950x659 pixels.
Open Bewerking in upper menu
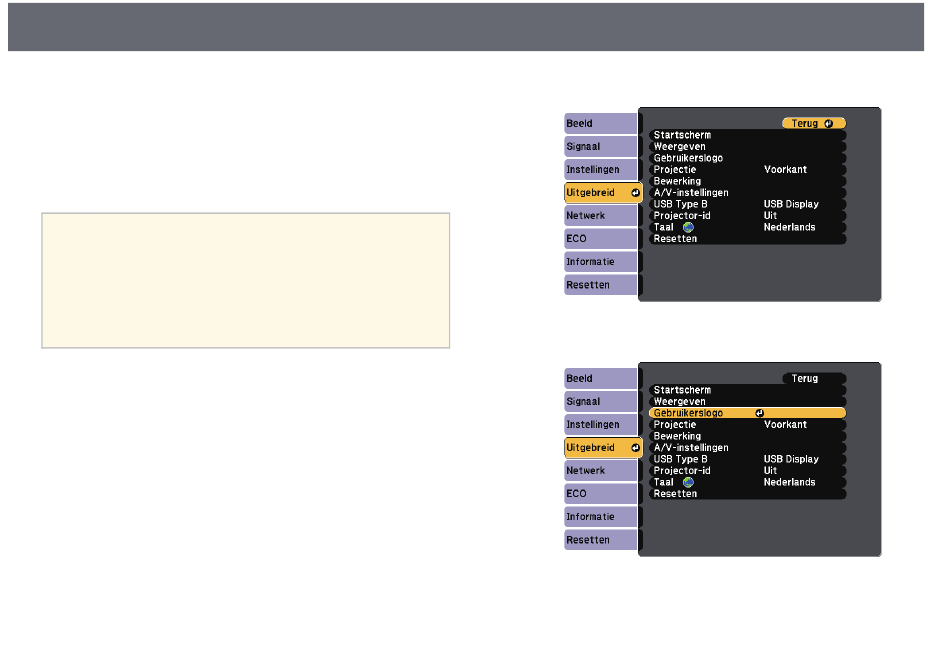pos(747,181)
